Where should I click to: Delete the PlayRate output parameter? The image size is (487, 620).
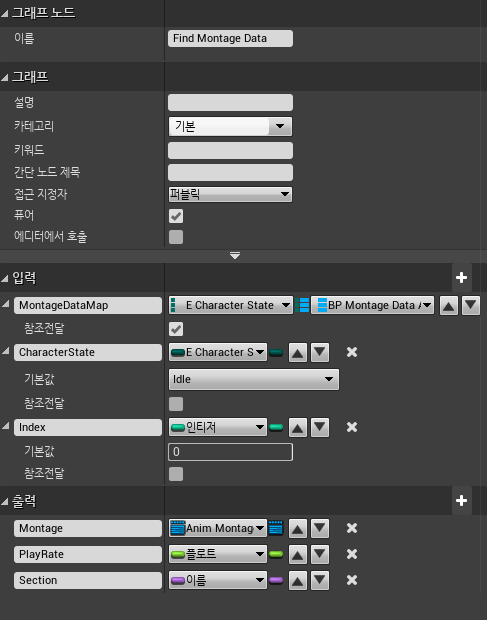coord(352,554)
